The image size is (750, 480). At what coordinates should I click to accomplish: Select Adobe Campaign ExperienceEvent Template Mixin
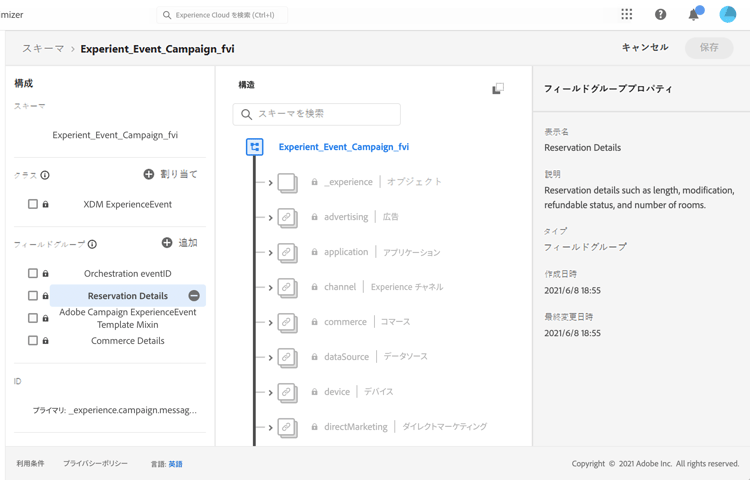click(128, 318)
